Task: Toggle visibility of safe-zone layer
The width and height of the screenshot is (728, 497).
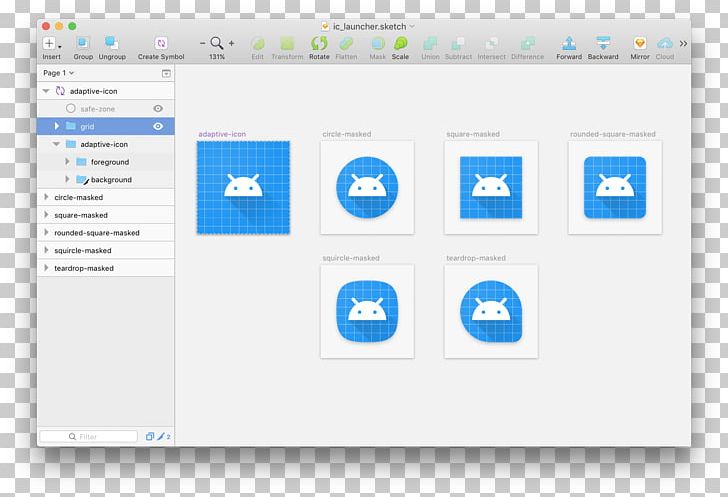Action: click(158, 108)
